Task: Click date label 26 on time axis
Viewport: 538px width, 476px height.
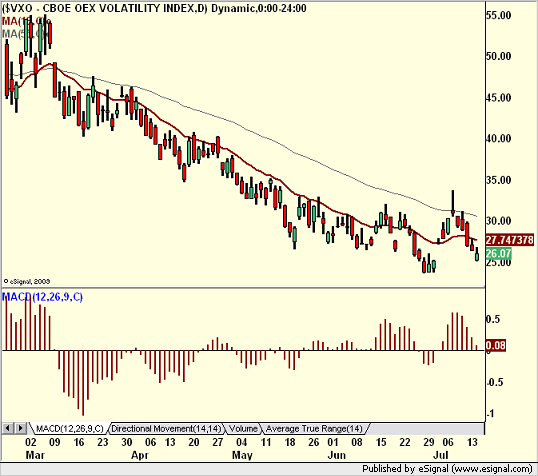Action: 314,442
